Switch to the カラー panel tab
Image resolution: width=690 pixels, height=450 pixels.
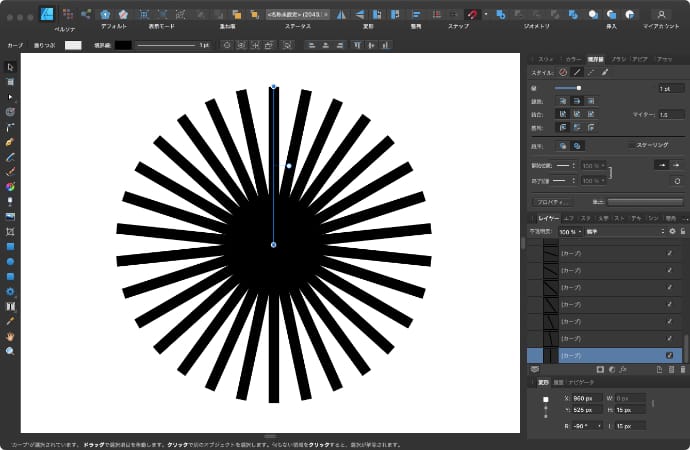tap(572, 59)
